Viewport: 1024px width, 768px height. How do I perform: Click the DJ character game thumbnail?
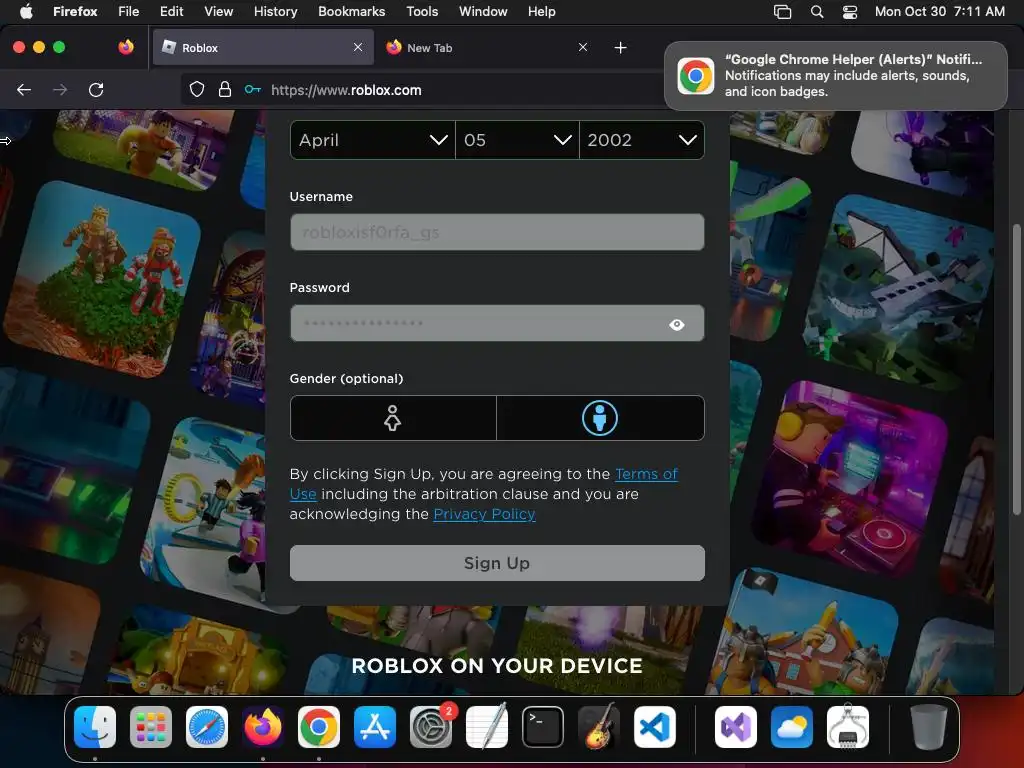coord(849,480)
